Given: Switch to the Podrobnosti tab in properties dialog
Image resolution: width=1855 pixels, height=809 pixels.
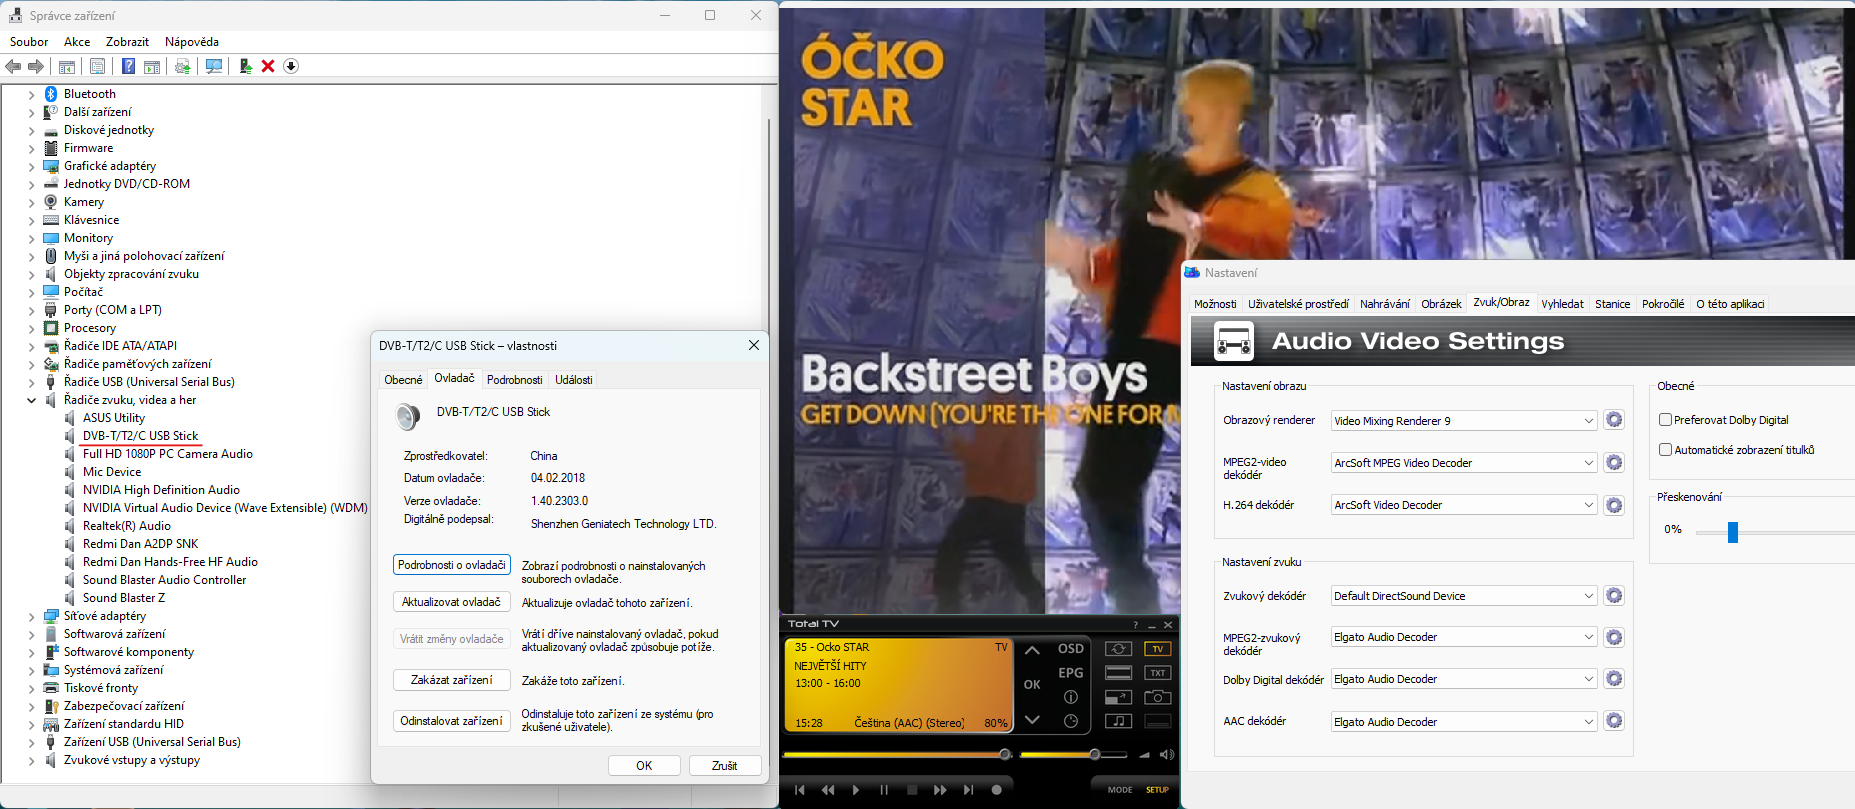Looking at the screenshot, I should pyautogui.click(x=514, y=380).
